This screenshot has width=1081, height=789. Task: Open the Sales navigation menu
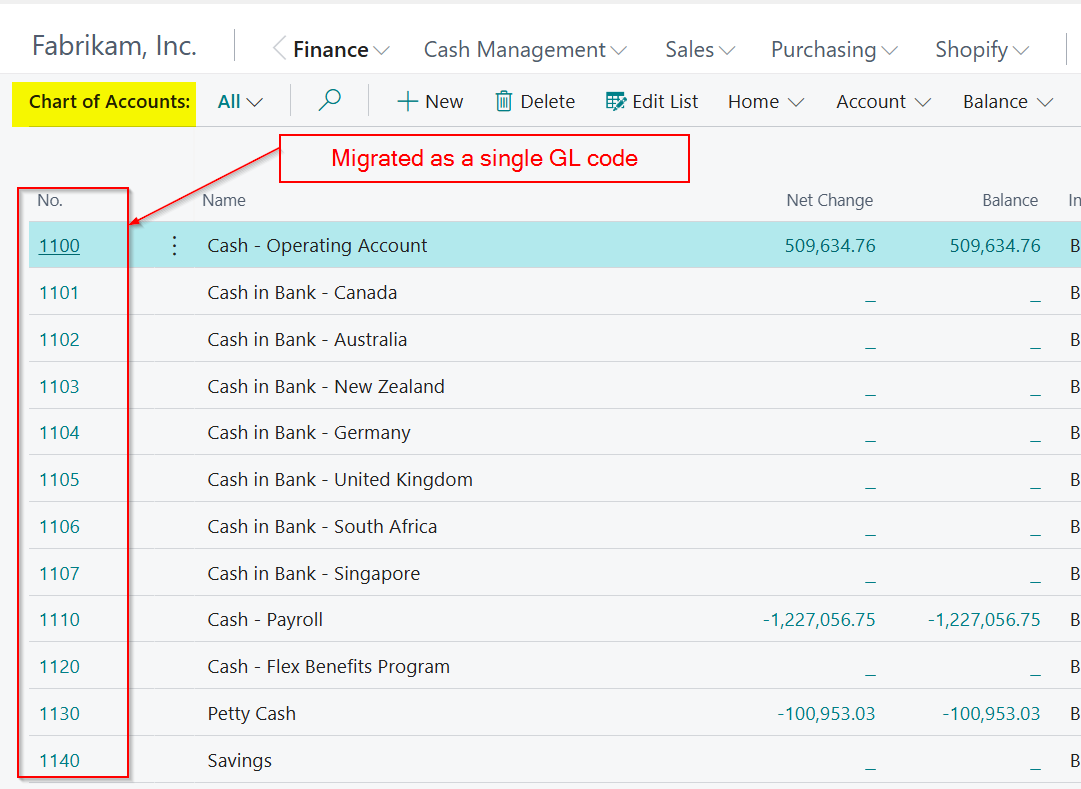pyautogui.click(x=700, y=49)
